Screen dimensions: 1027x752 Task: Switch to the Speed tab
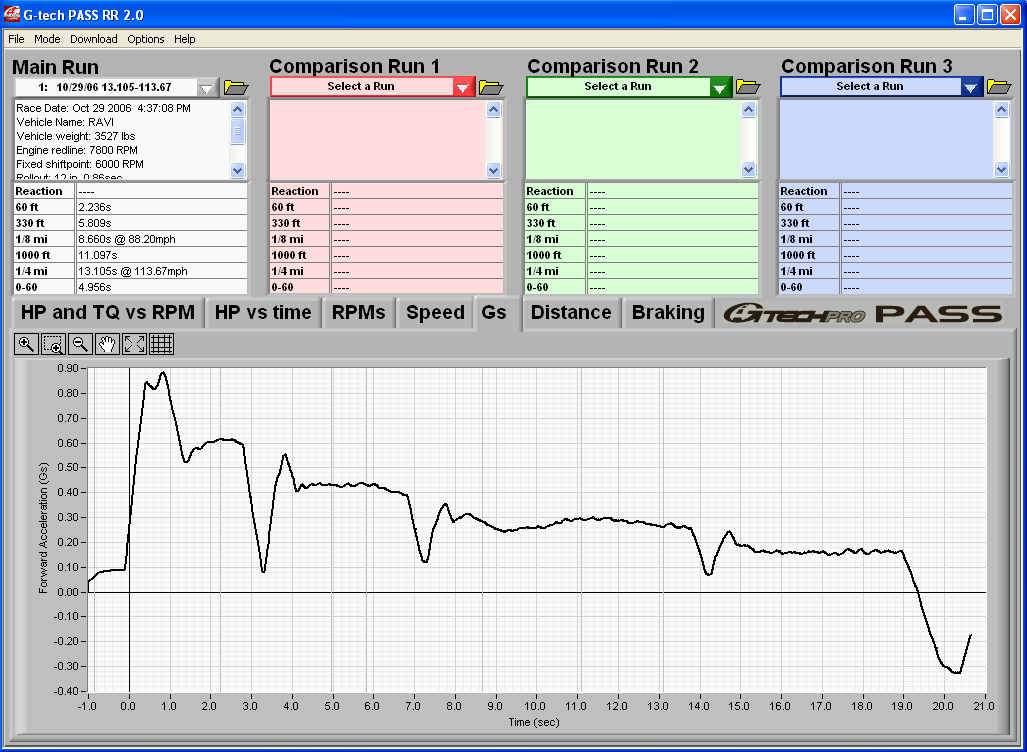435,313
